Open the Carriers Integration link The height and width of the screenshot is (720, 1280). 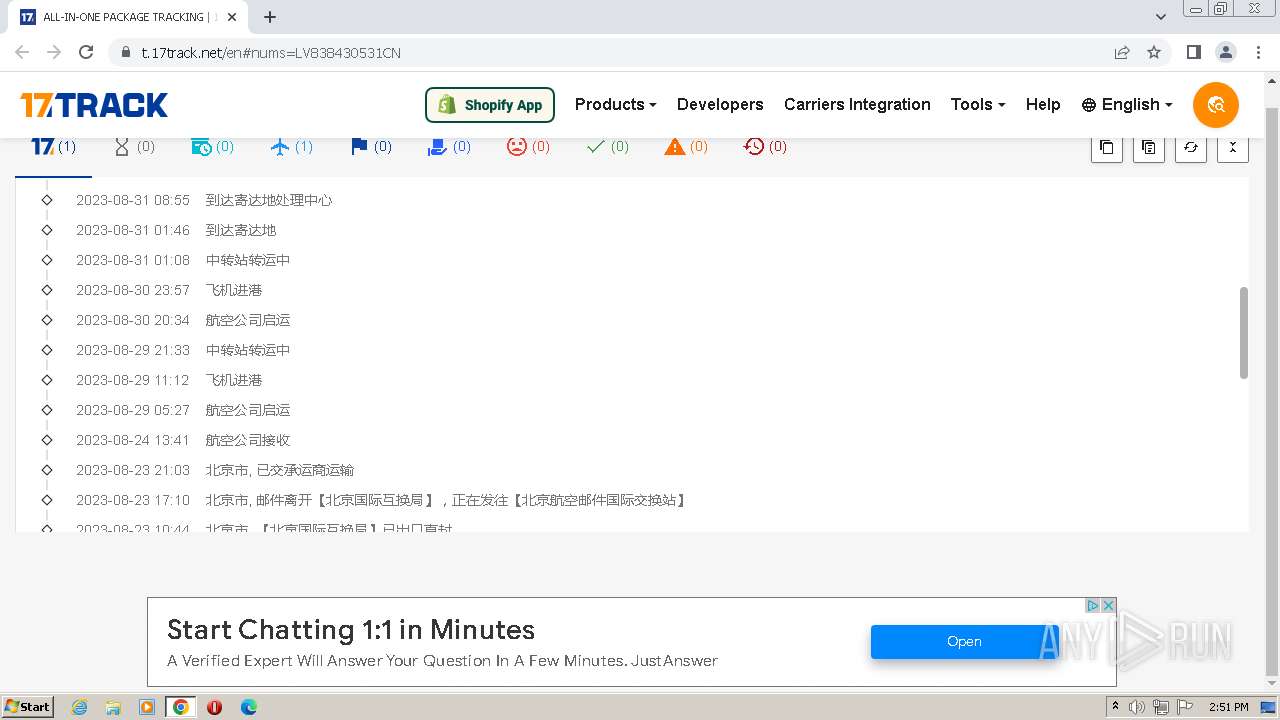(857, 104)
